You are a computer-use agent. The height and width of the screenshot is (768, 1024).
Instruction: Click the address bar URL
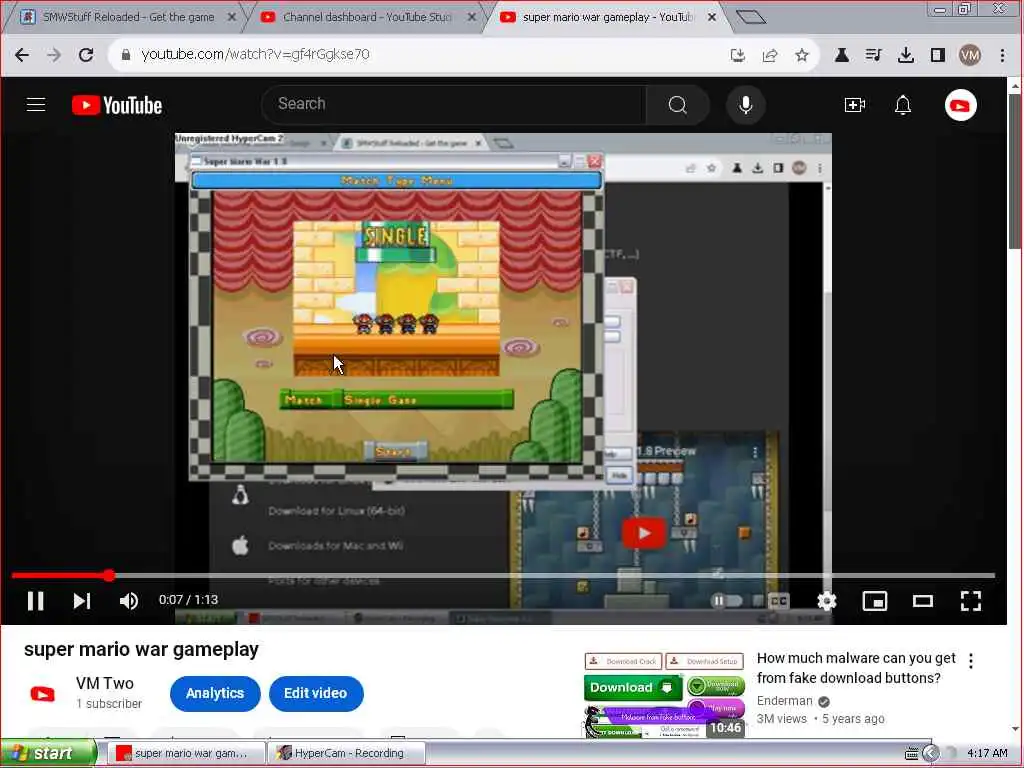255,54
